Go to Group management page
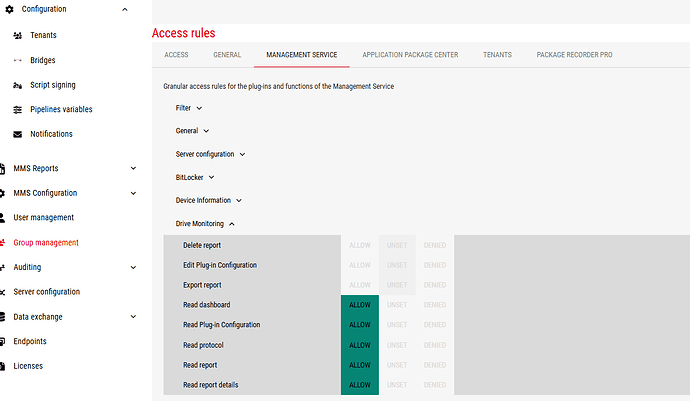The image size is (690, 401). coord(46,242)
